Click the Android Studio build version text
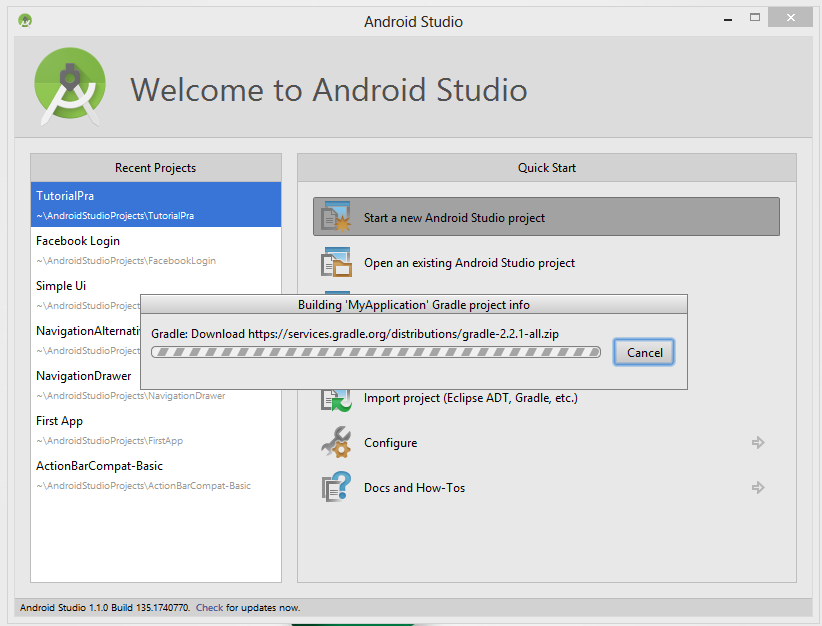The image size is (822, 626). (x=105, y=608)
